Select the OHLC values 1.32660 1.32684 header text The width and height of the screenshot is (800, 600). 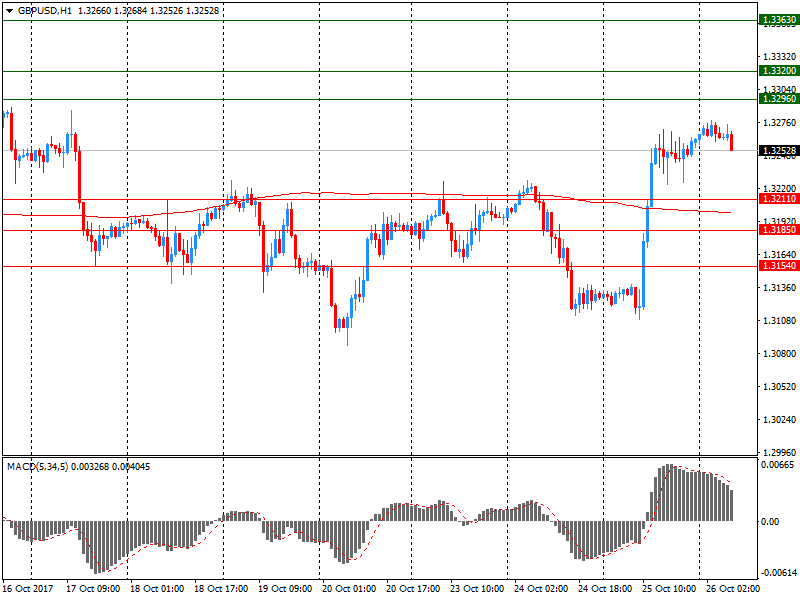(x=111, y=11)
